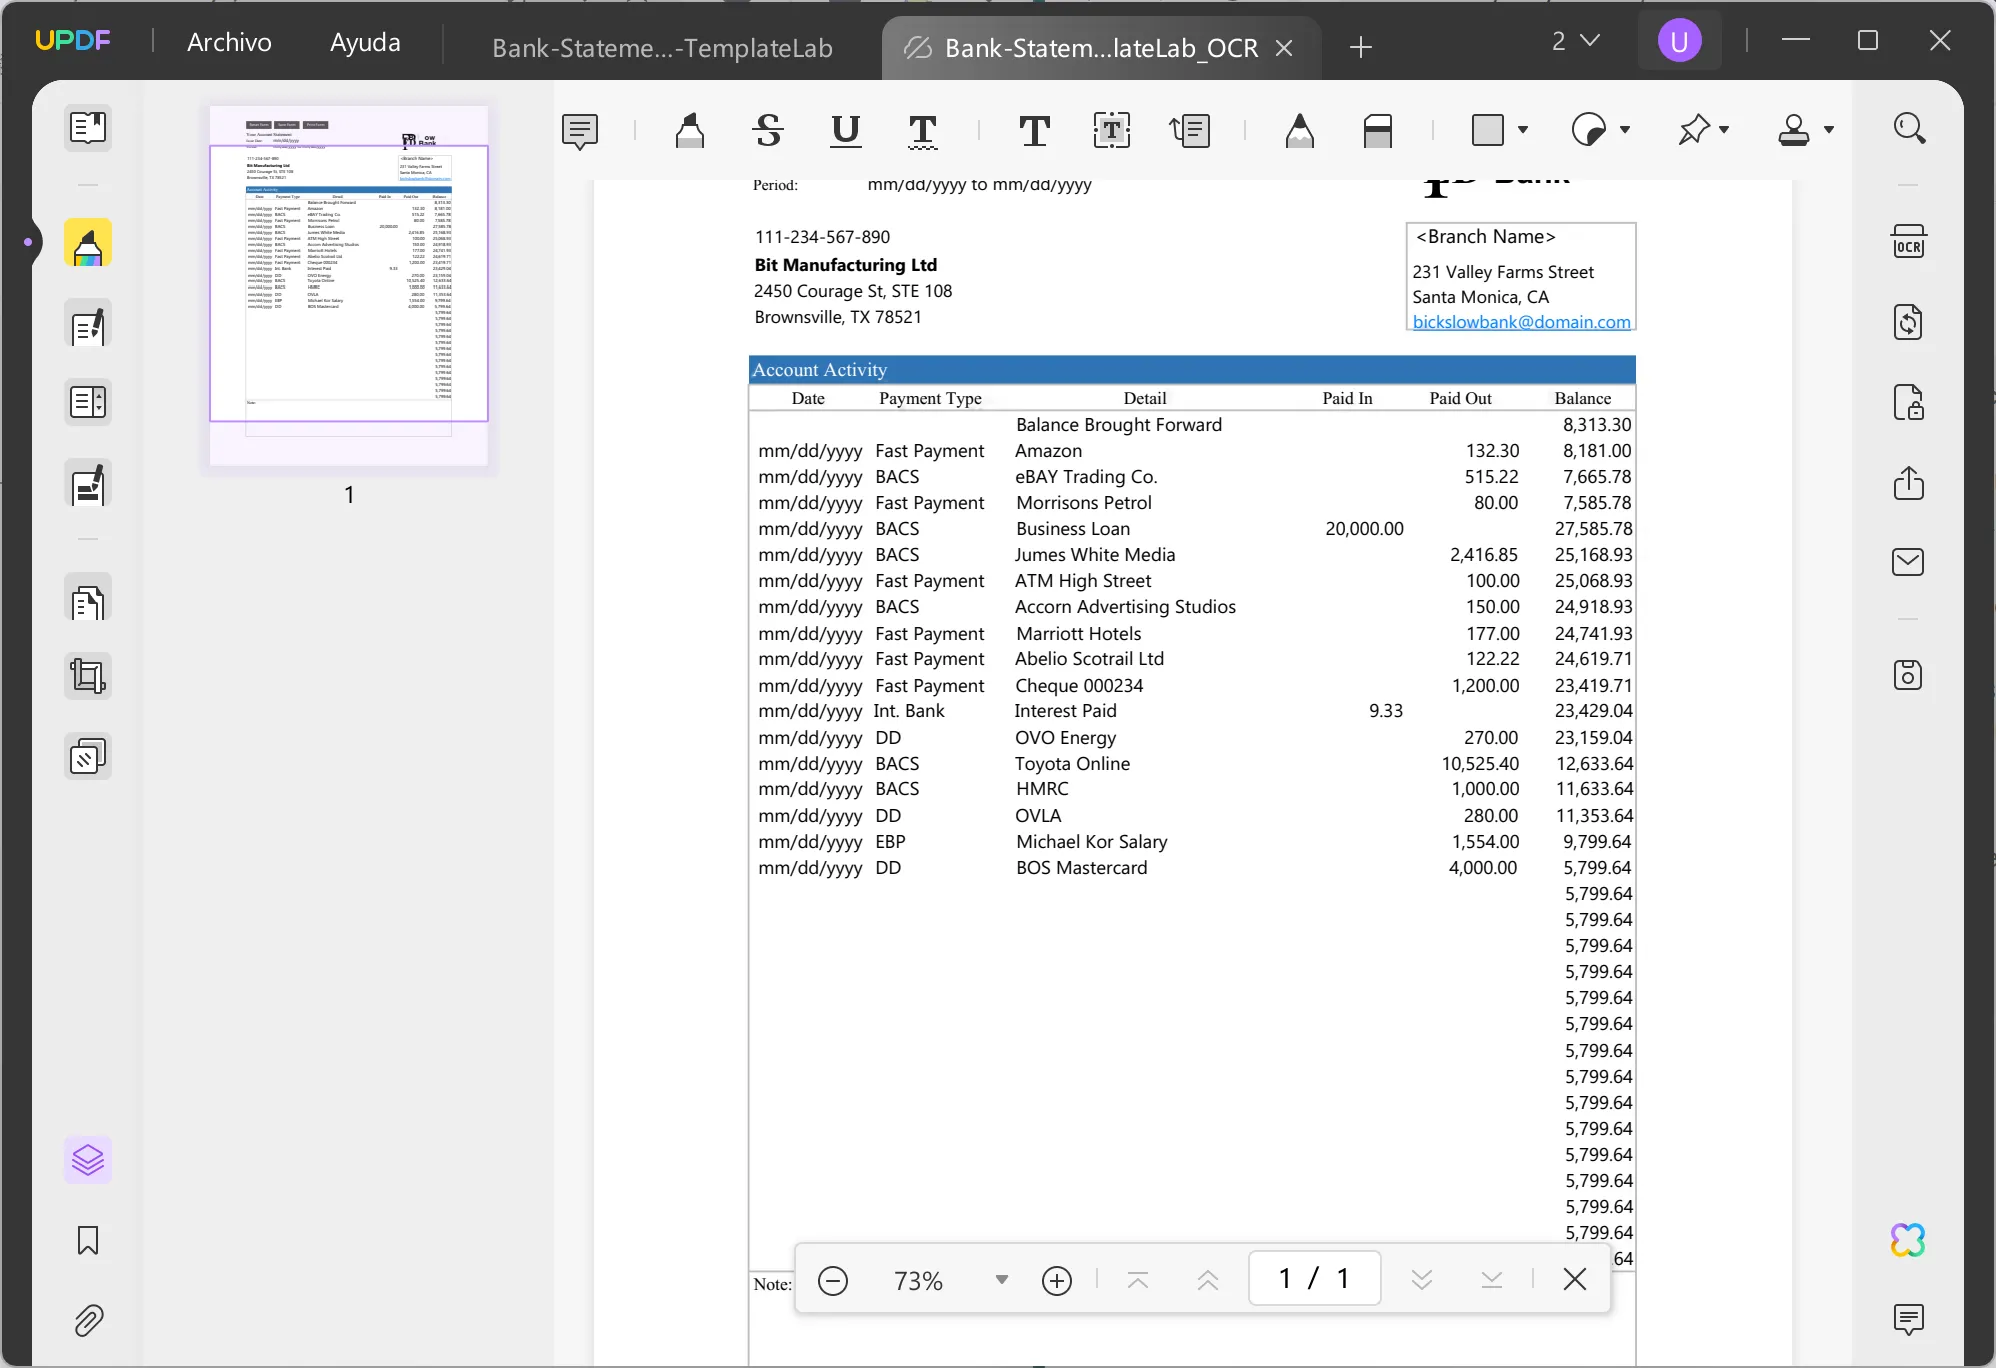Expand the sticker options arrow
Screen dimensions: 1996x1368
pyautogui.click(x=1625, y=130)
